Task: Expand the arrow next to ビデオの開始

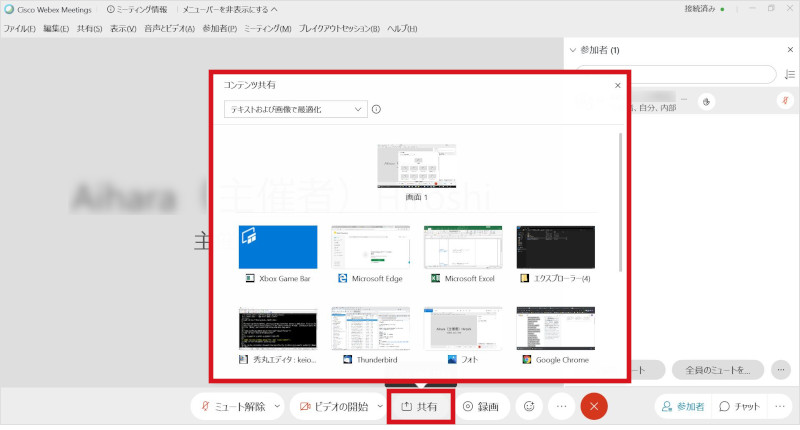Action: [x=378, y=407]
